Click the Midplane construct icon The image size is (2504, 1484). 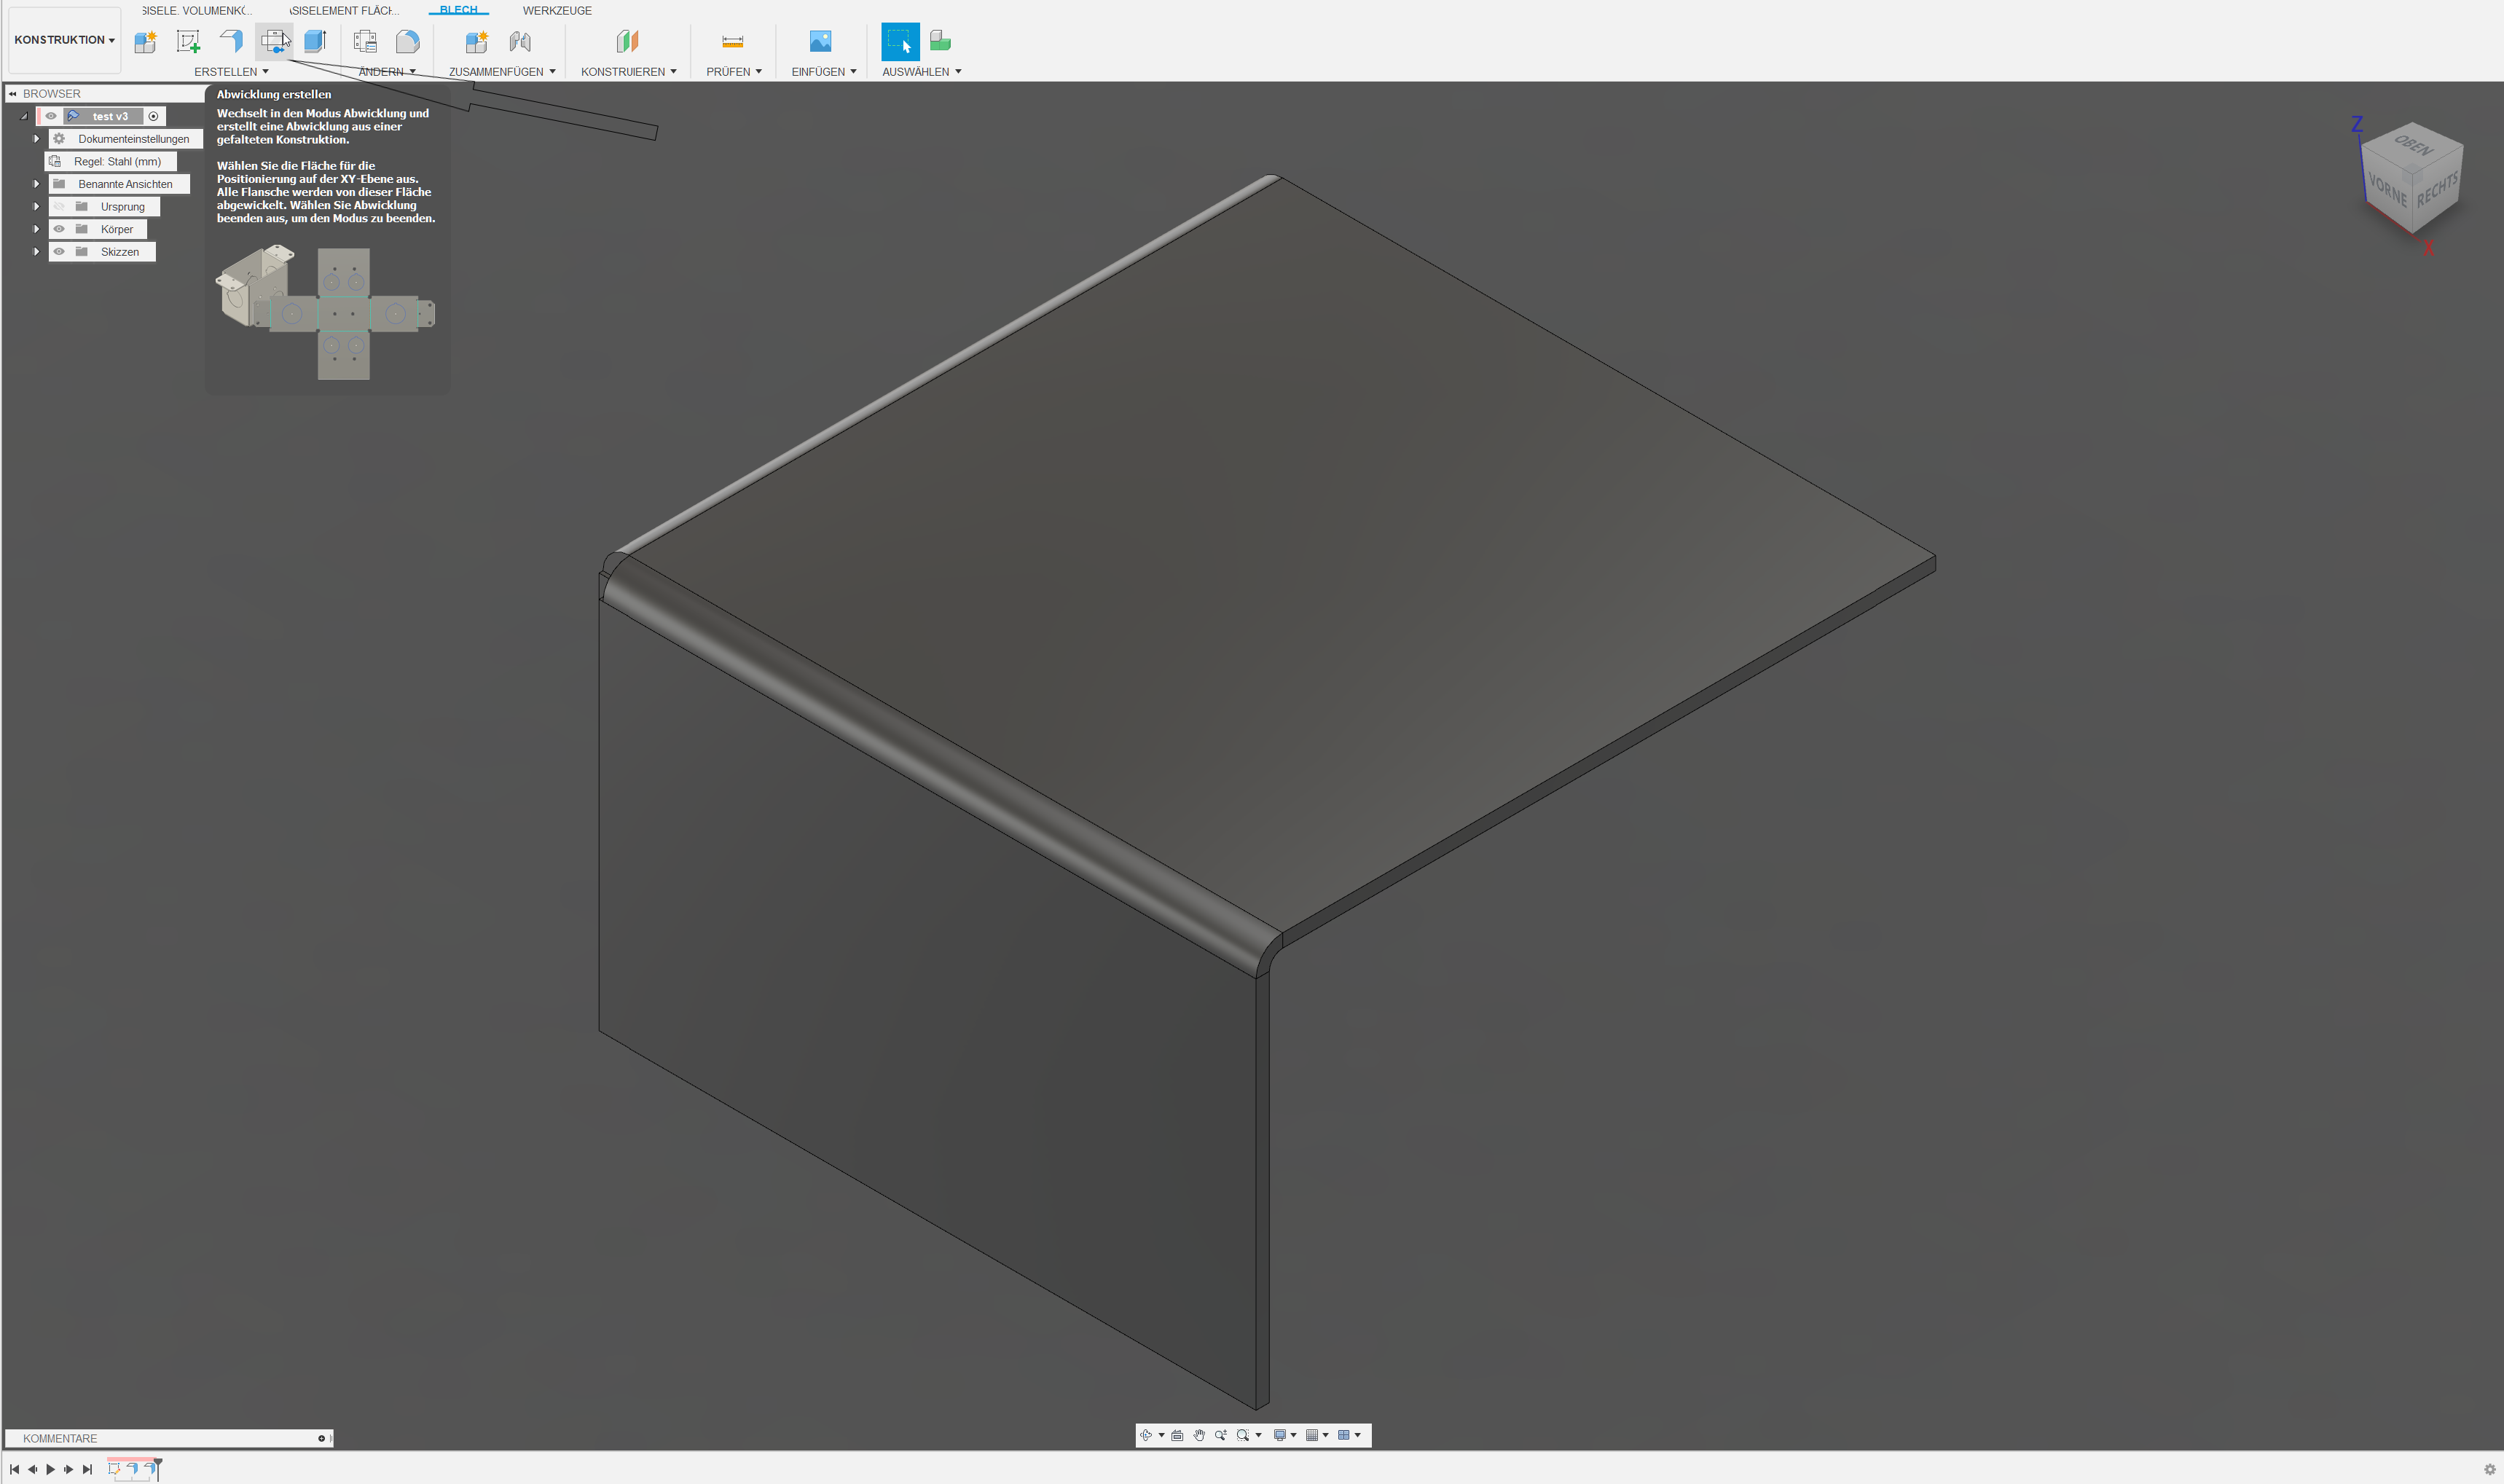(627, 41)
